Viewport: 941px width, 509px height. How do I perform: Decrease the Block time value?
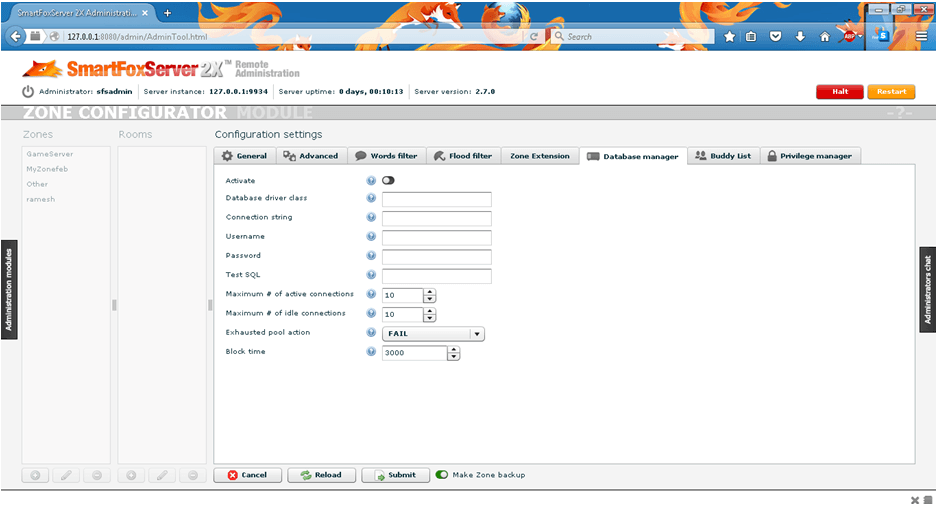click(x=454, y=357)
